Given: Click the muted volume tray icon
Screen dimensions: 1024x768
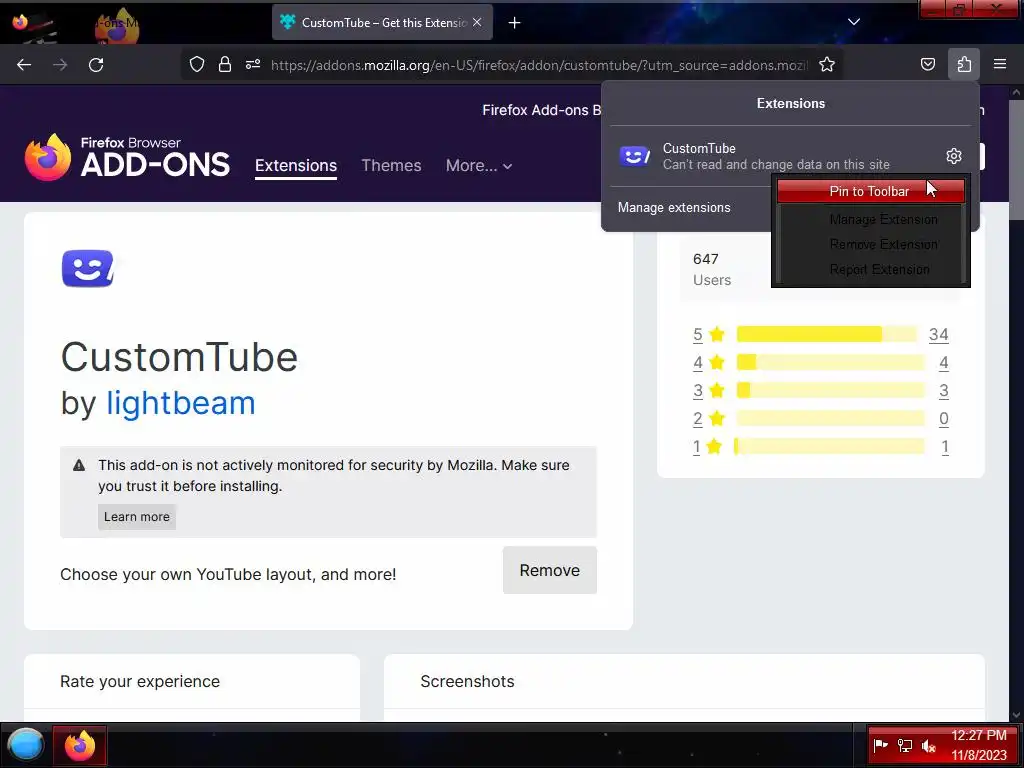Looking at the screenshot, I should pyautogui.click(x=929, y=746).
